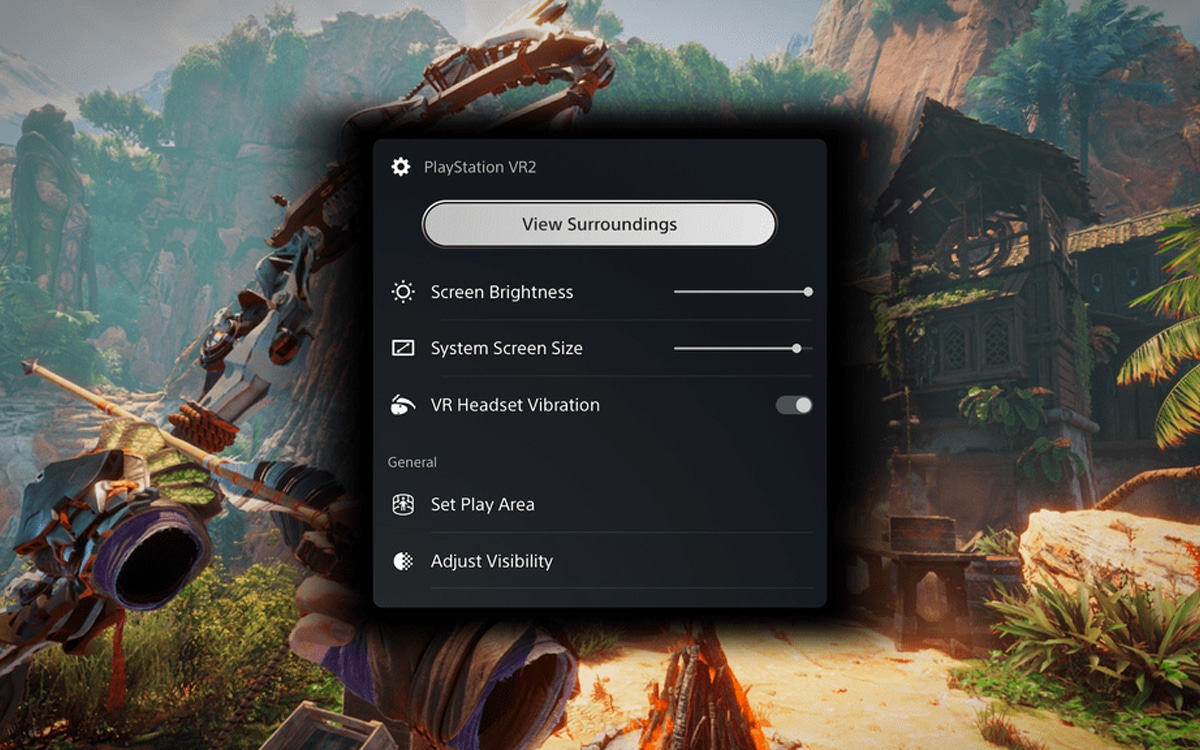1200x750 pixels.
Task: Click the right end of System Screen Size slider
Action: click(810, 348)
